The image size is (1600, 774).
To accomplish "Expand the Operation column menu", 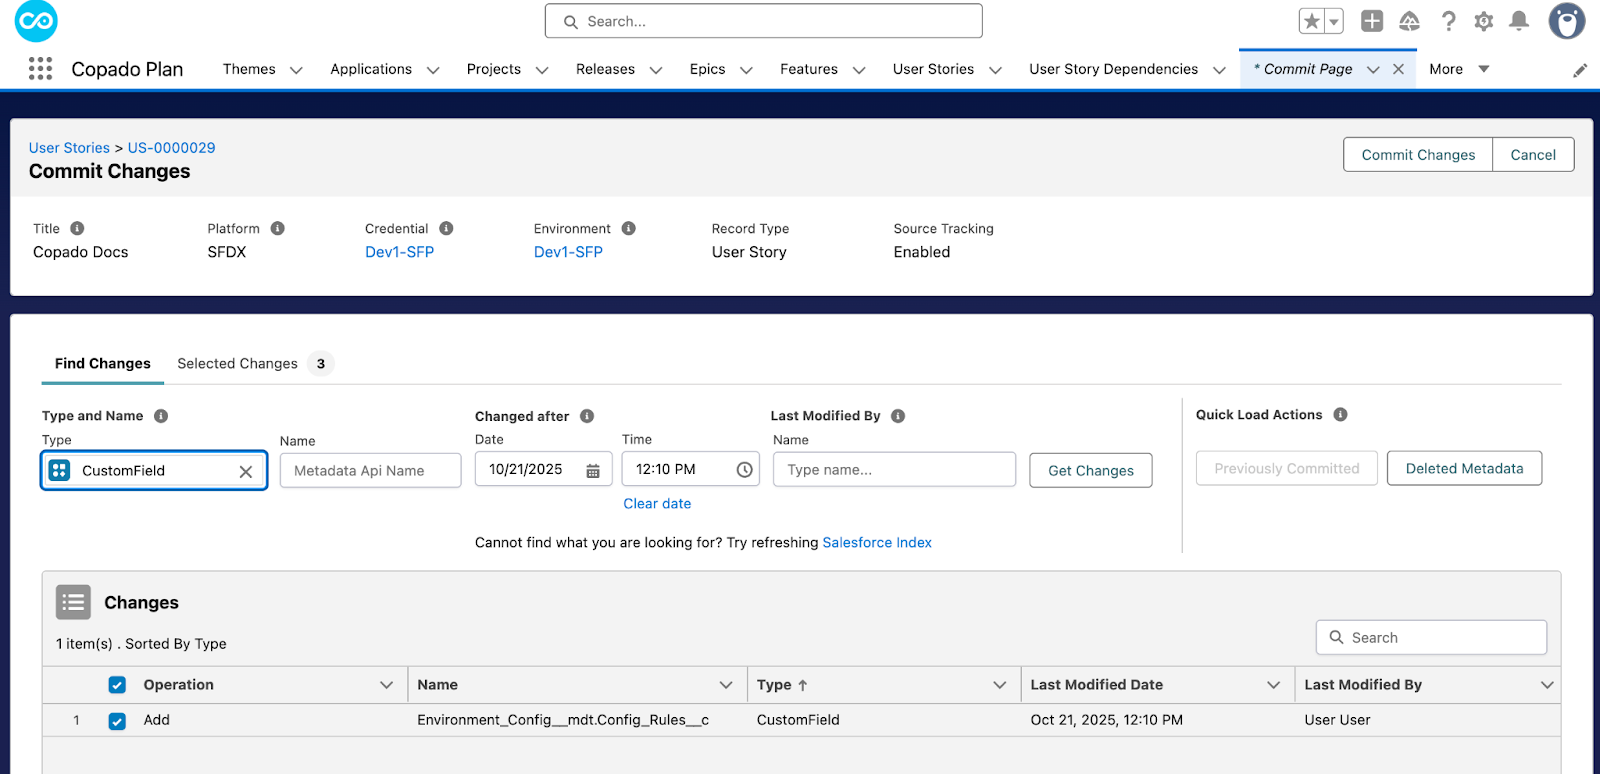I will [x=386, y=685].
